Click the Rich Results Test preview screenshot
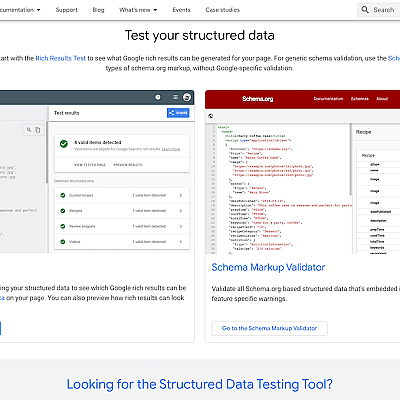The width and height of the screenshot is (400, 400). coord(97,171)
